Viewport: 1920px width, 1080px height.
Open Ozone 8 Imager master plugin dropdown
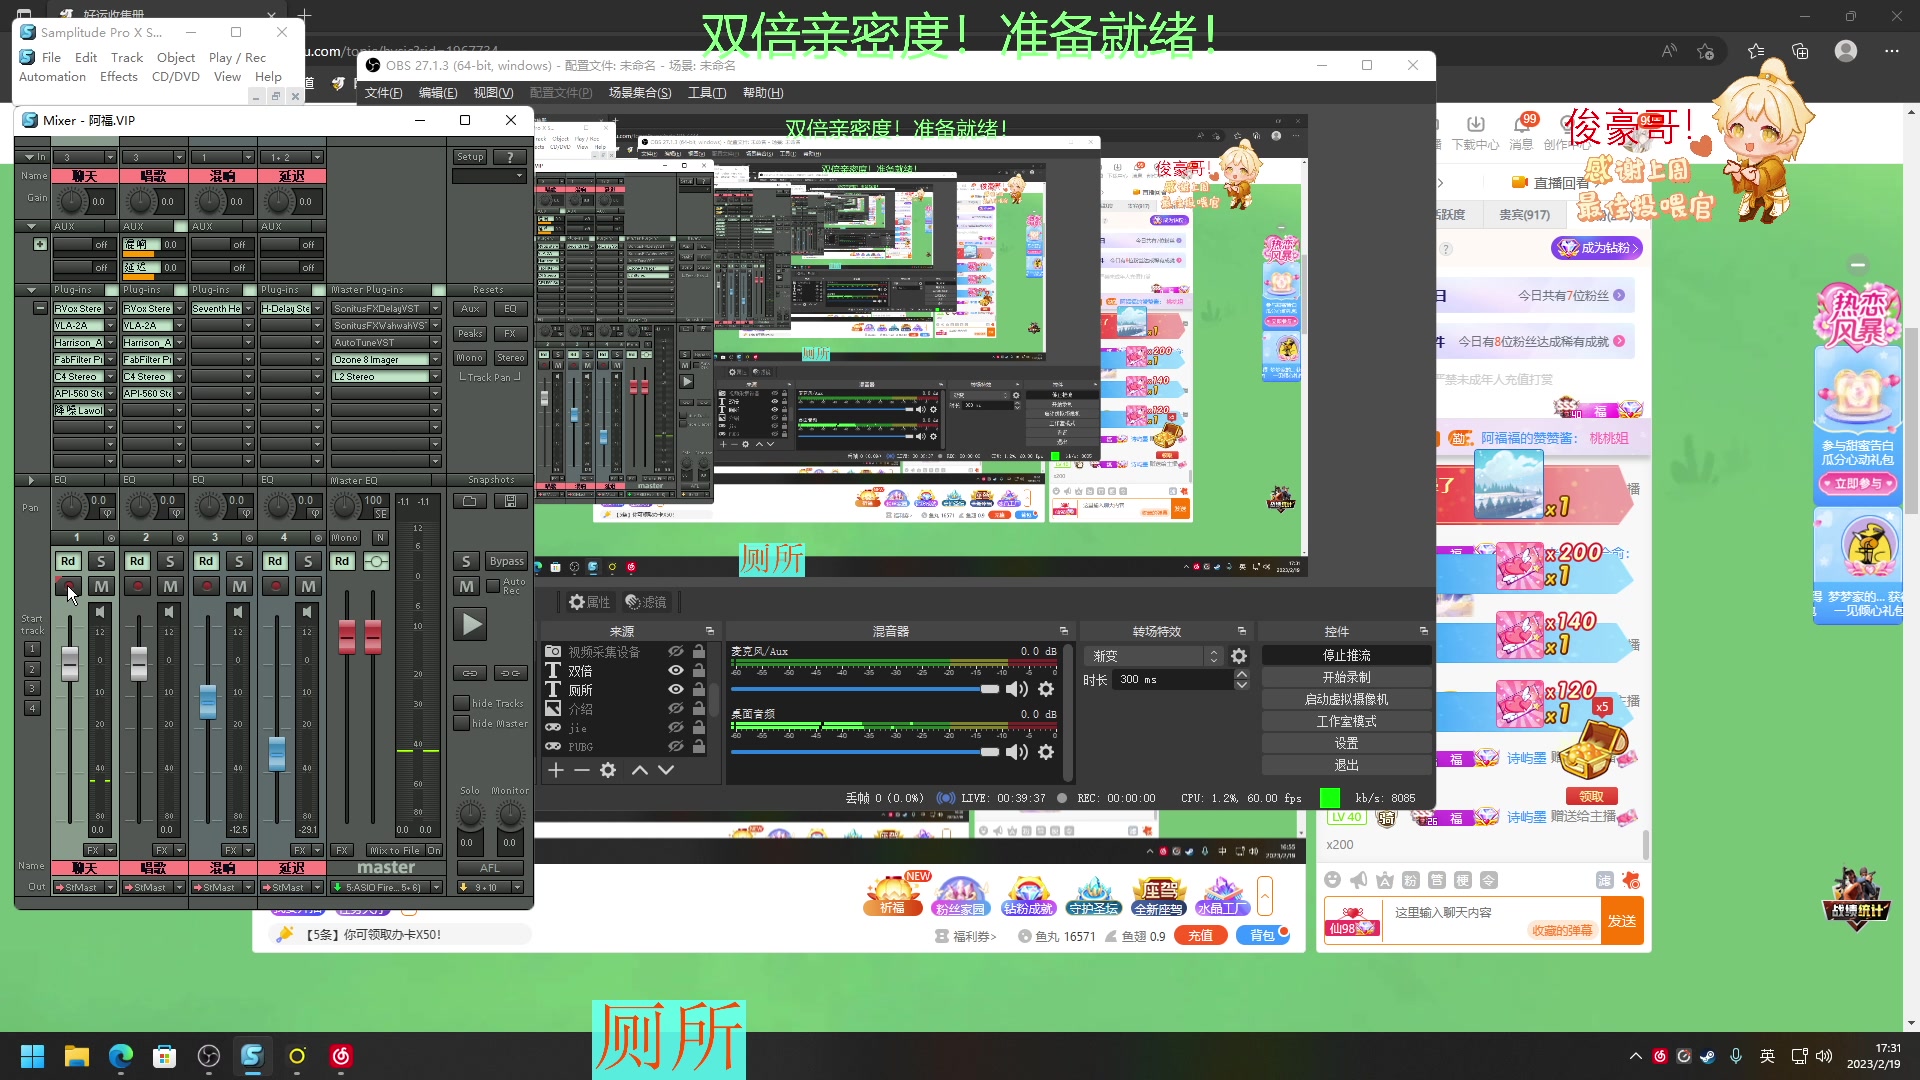[x=436, y=360]
